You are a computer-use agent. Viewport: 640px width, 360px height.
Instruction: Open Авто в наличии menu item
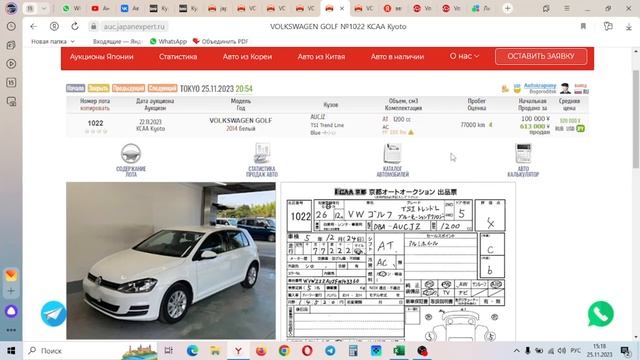[397, 57]
